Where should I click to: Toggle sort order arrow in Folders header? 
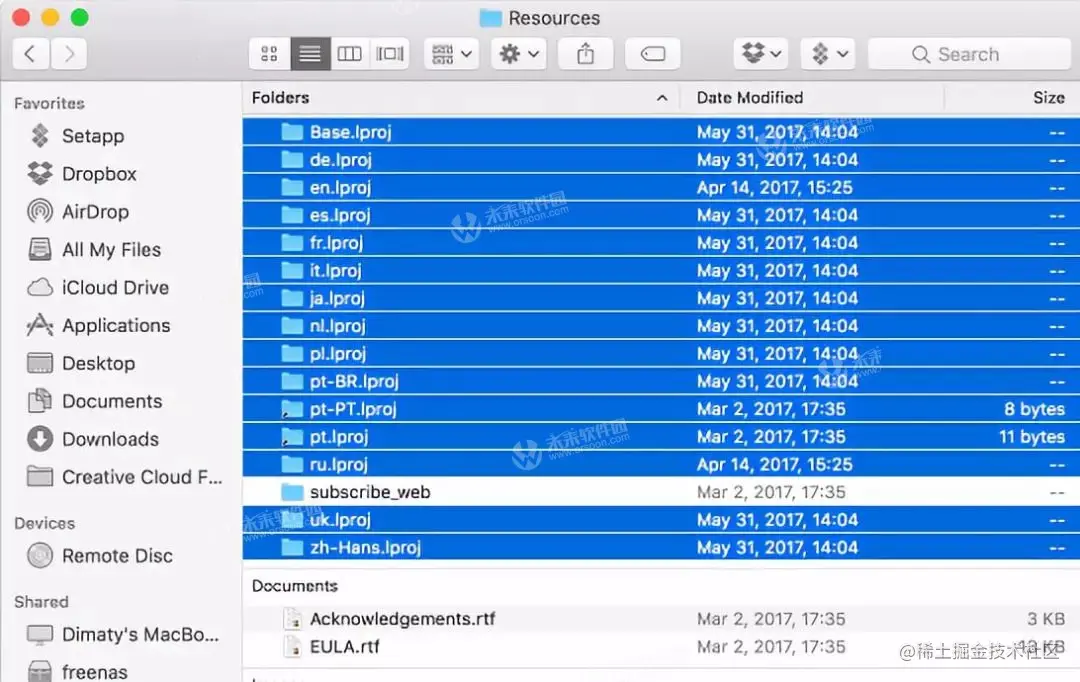(x=662, y=98)
